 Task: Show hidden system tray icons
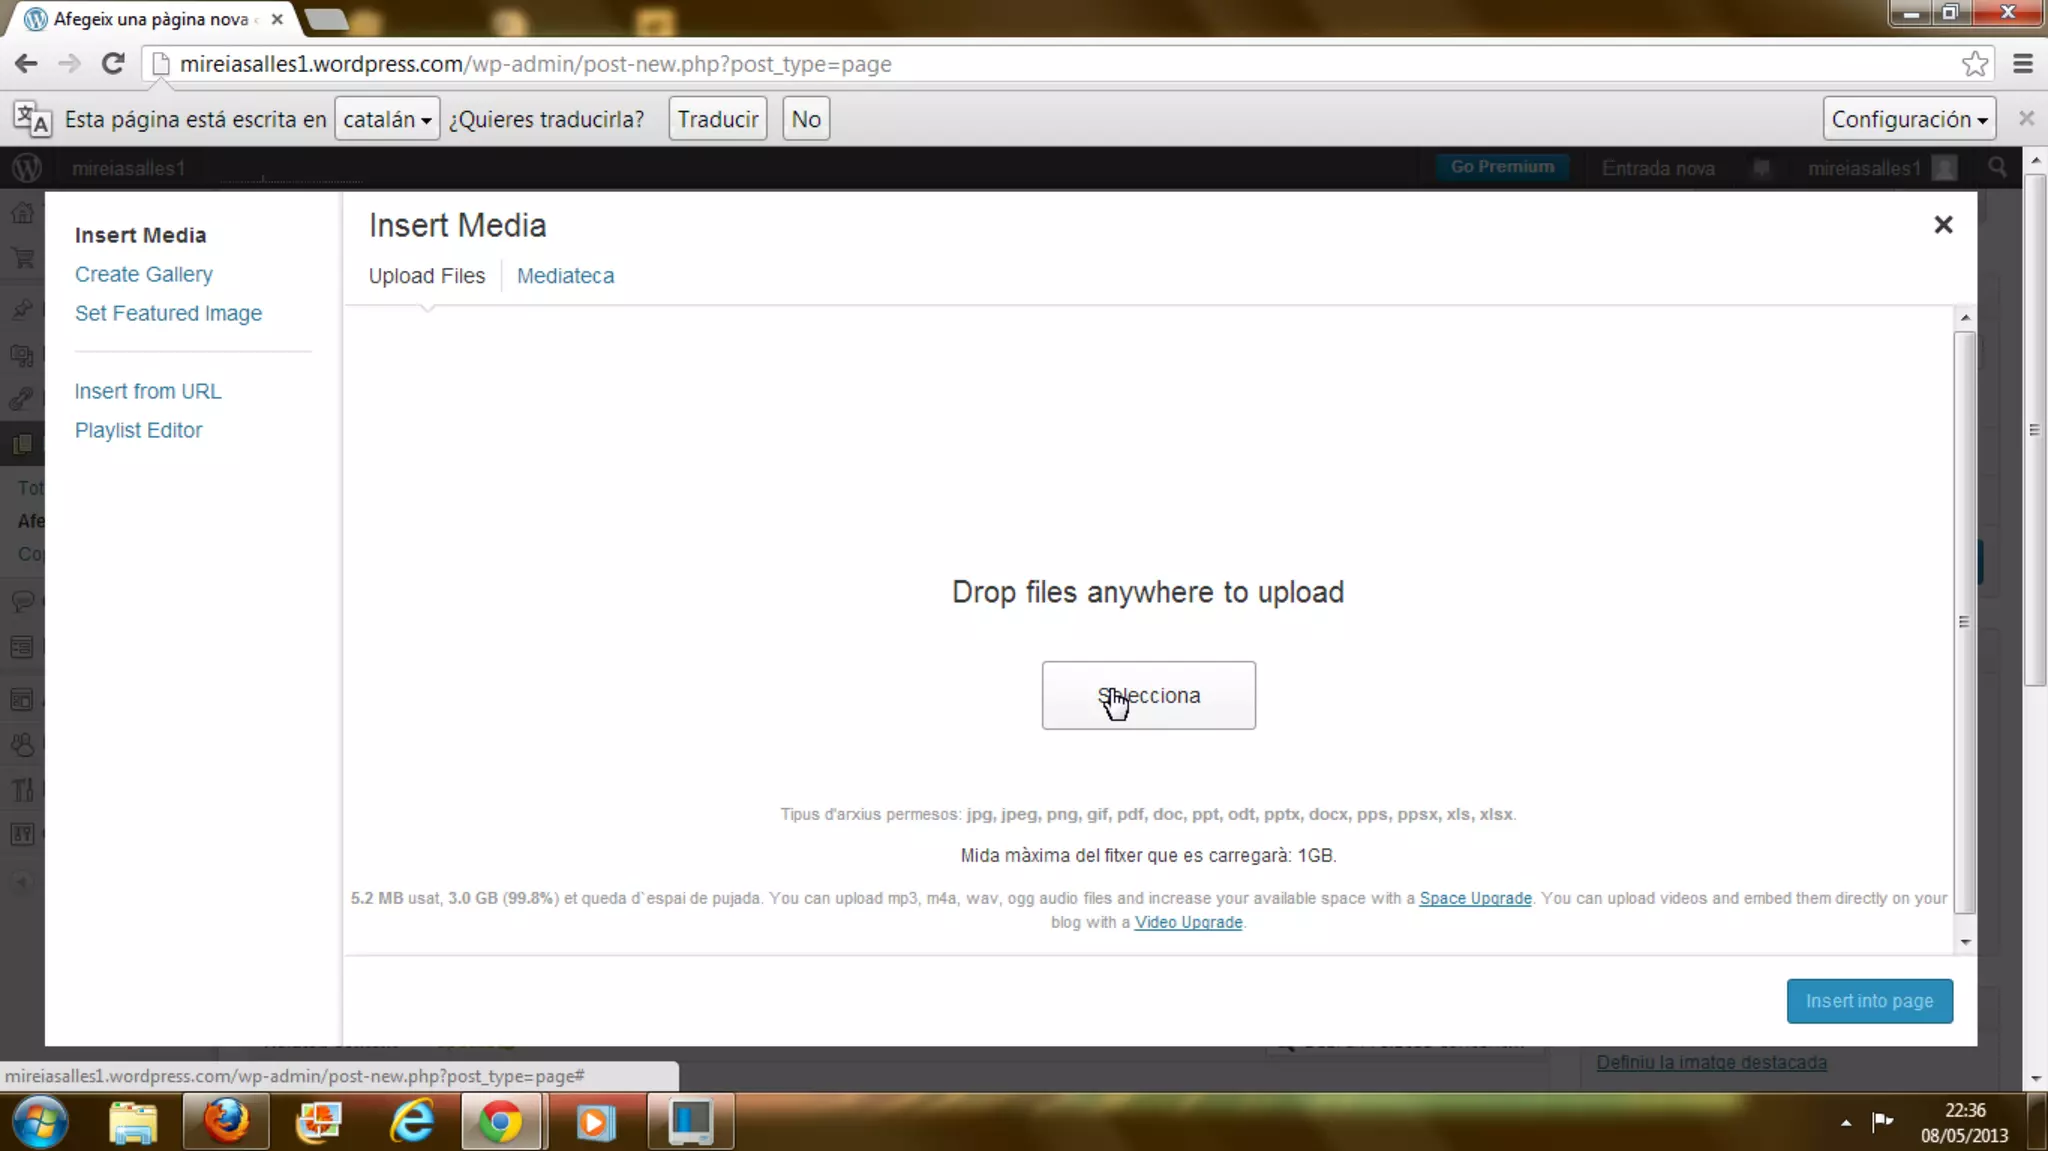coord(1846,1123)
